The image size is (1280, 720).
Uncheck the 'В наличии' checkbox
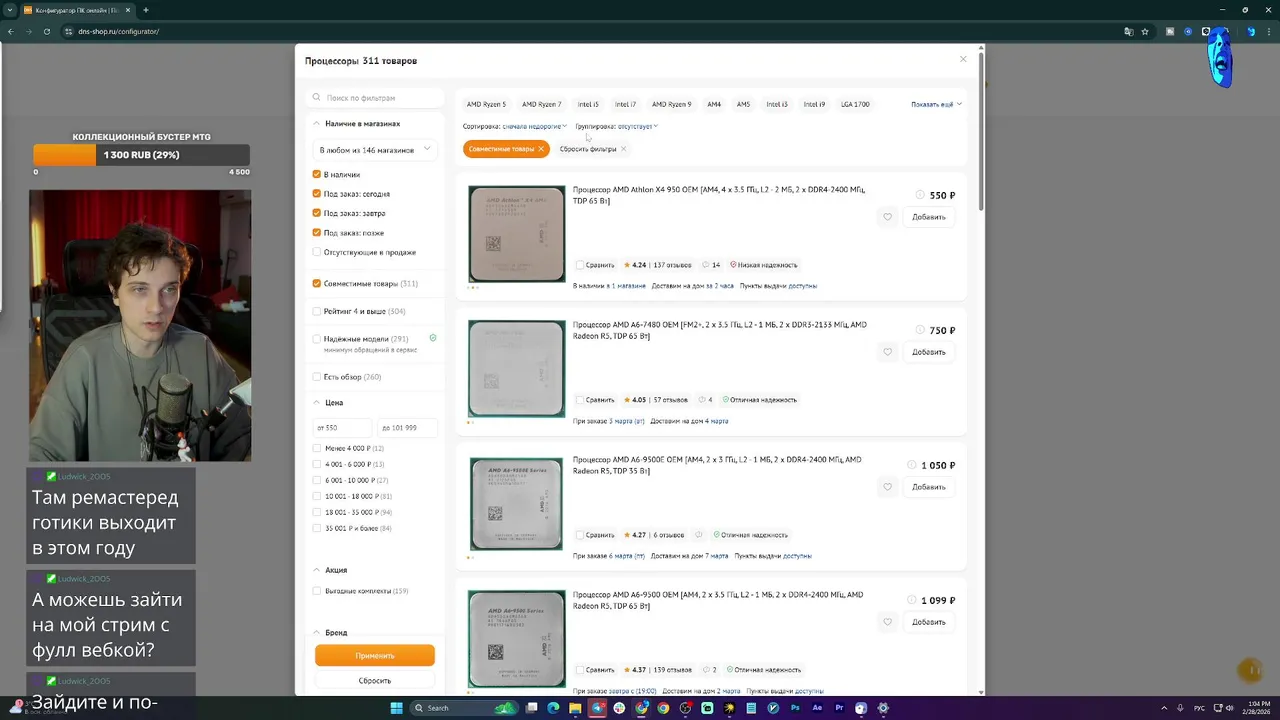point(317,174)
